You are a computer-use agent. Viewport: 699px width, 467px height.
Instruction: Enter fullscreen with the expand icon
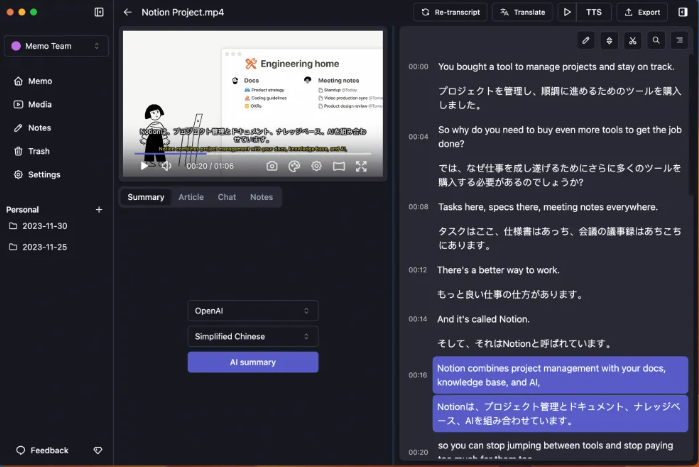coord(361,166)
